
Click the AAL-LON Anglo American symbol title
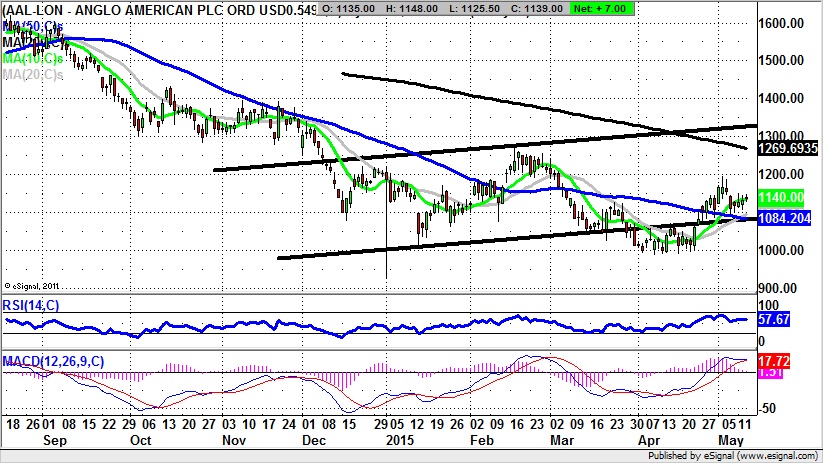[140, 10]
